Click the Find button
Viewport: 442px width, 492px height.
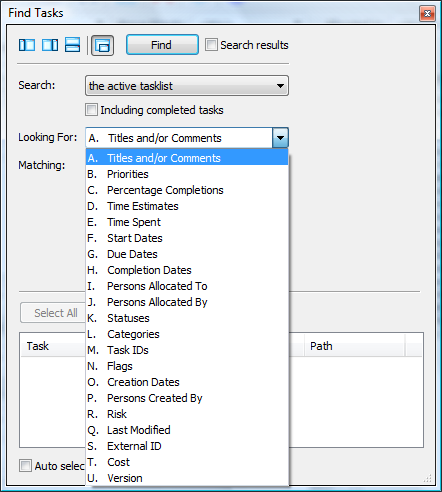(x=162, y=45)
